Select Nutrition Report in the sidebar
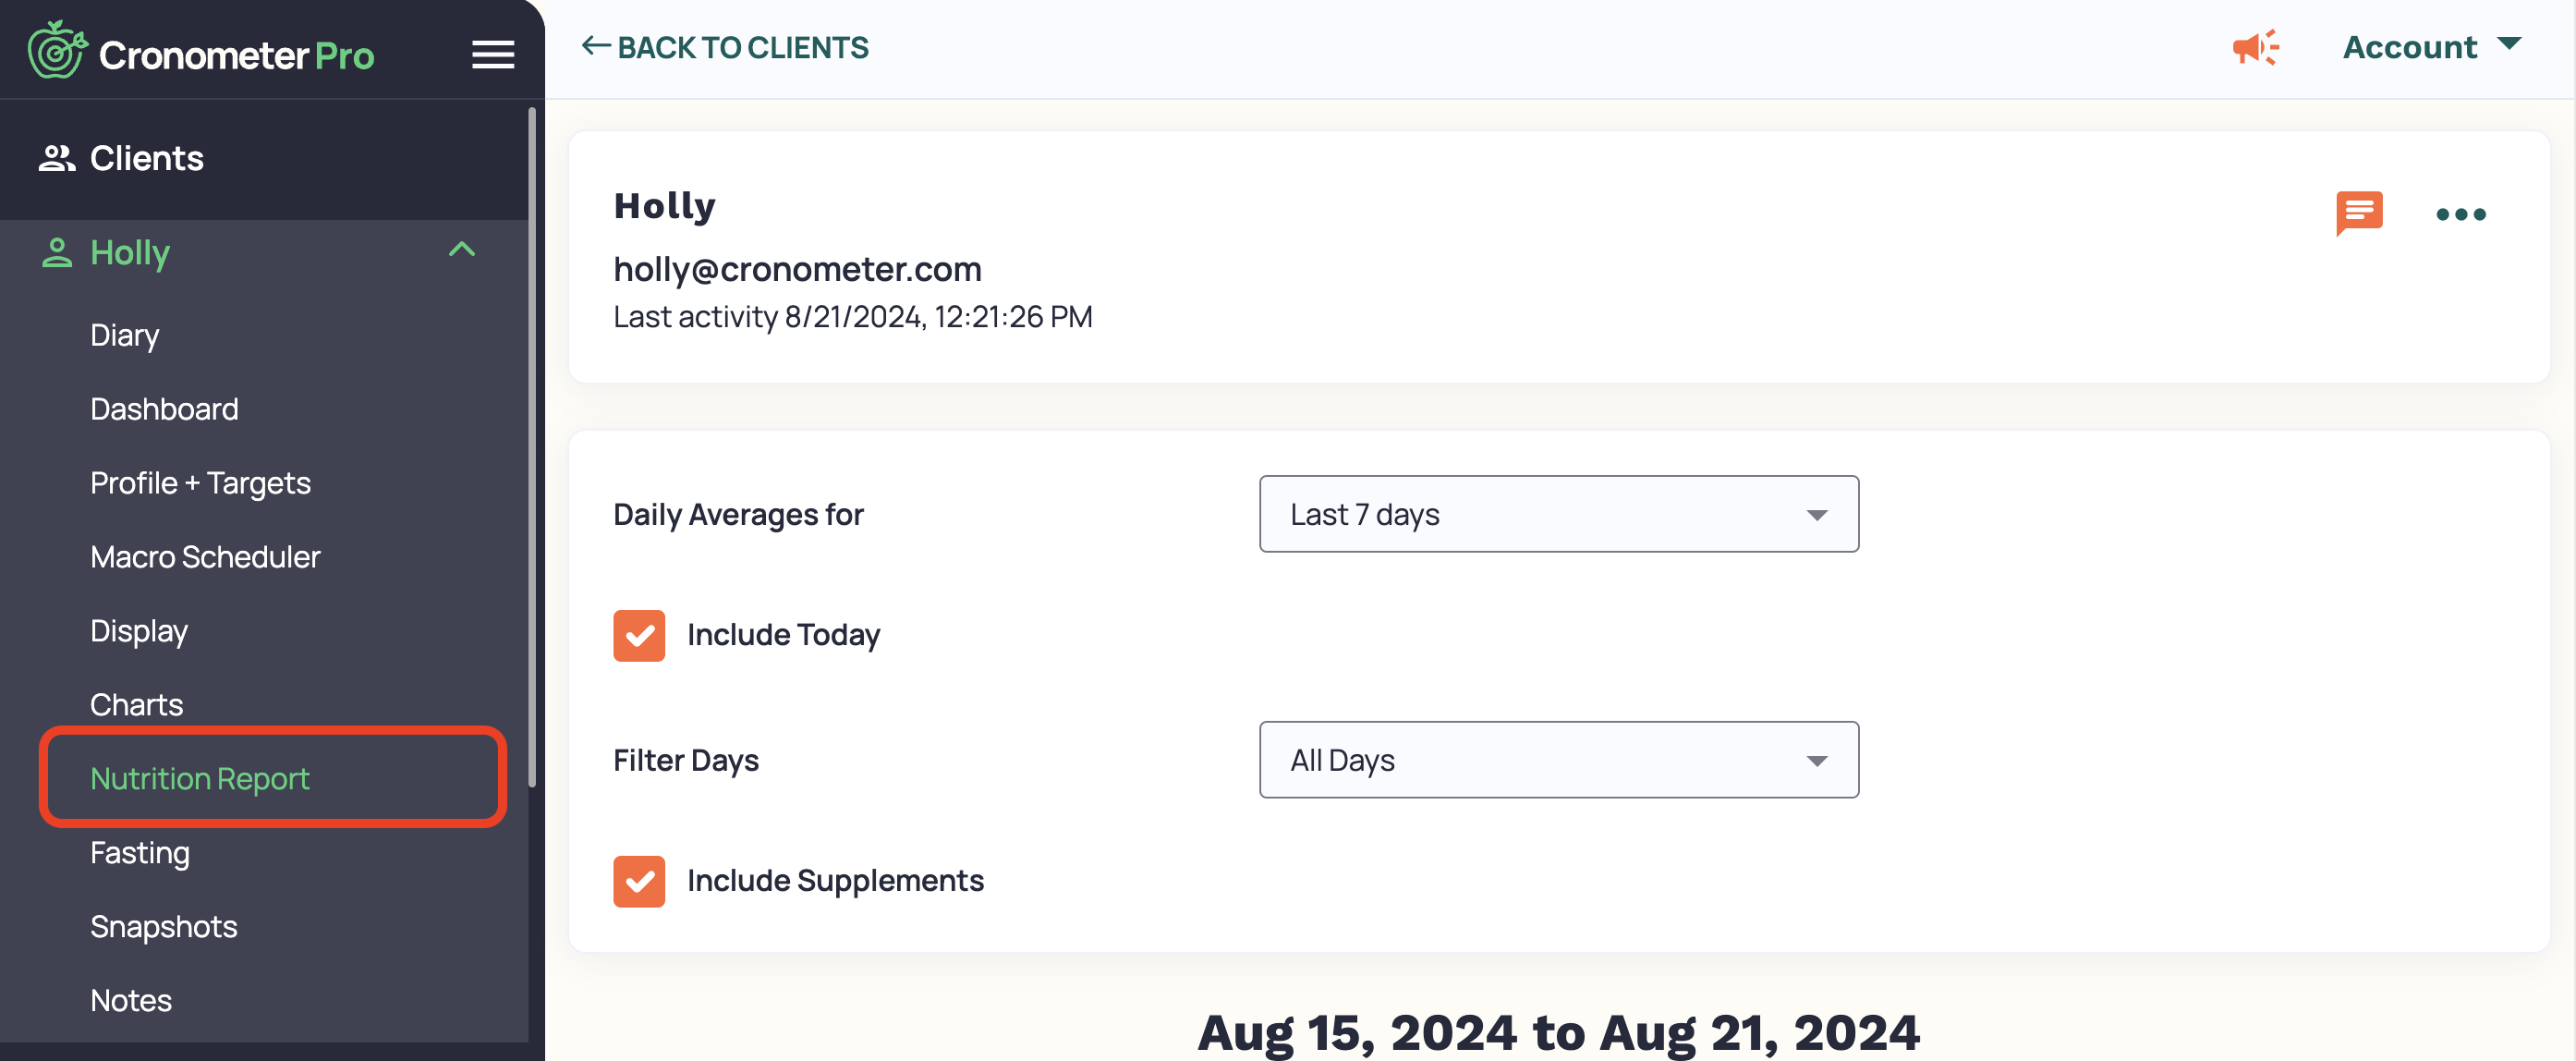The height and width of the screenshot is (1061, 2576). [199, 778]
